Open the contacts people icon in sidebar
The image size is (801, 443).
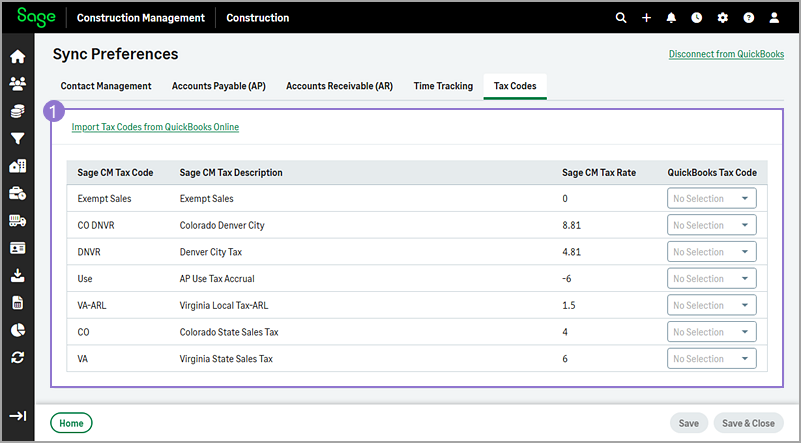point(17,84)
